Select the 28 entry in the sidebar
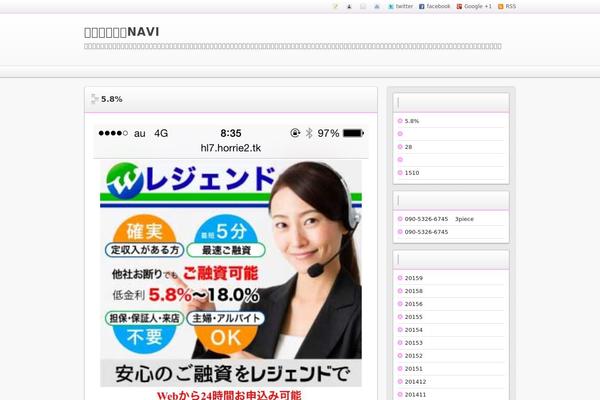Screen dimensions: 600x400 (408, 147)
